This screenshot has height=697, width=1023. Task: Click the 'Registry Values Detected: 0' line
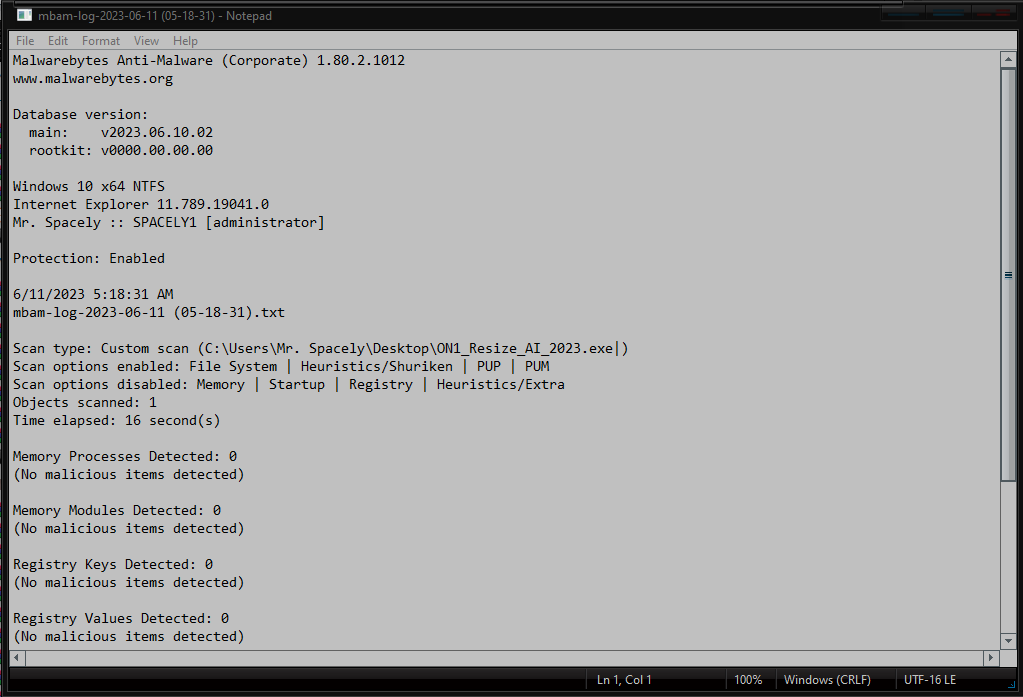click(121, 619)
